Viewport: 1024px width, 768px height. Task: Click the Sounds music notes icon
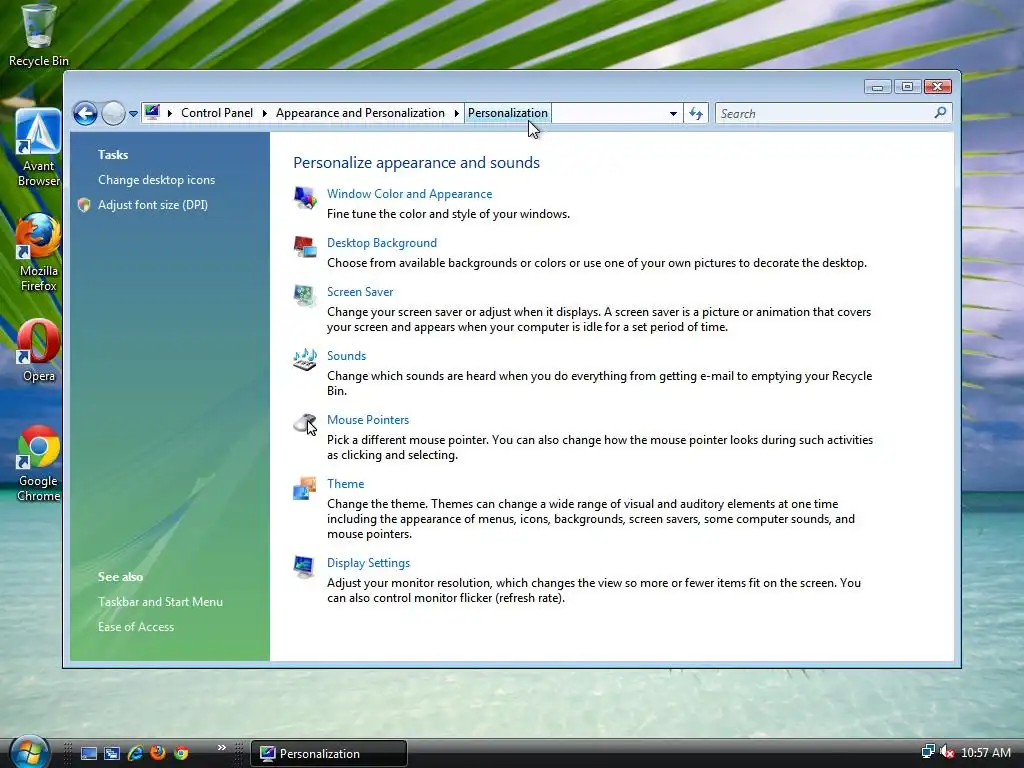point(304,359)
